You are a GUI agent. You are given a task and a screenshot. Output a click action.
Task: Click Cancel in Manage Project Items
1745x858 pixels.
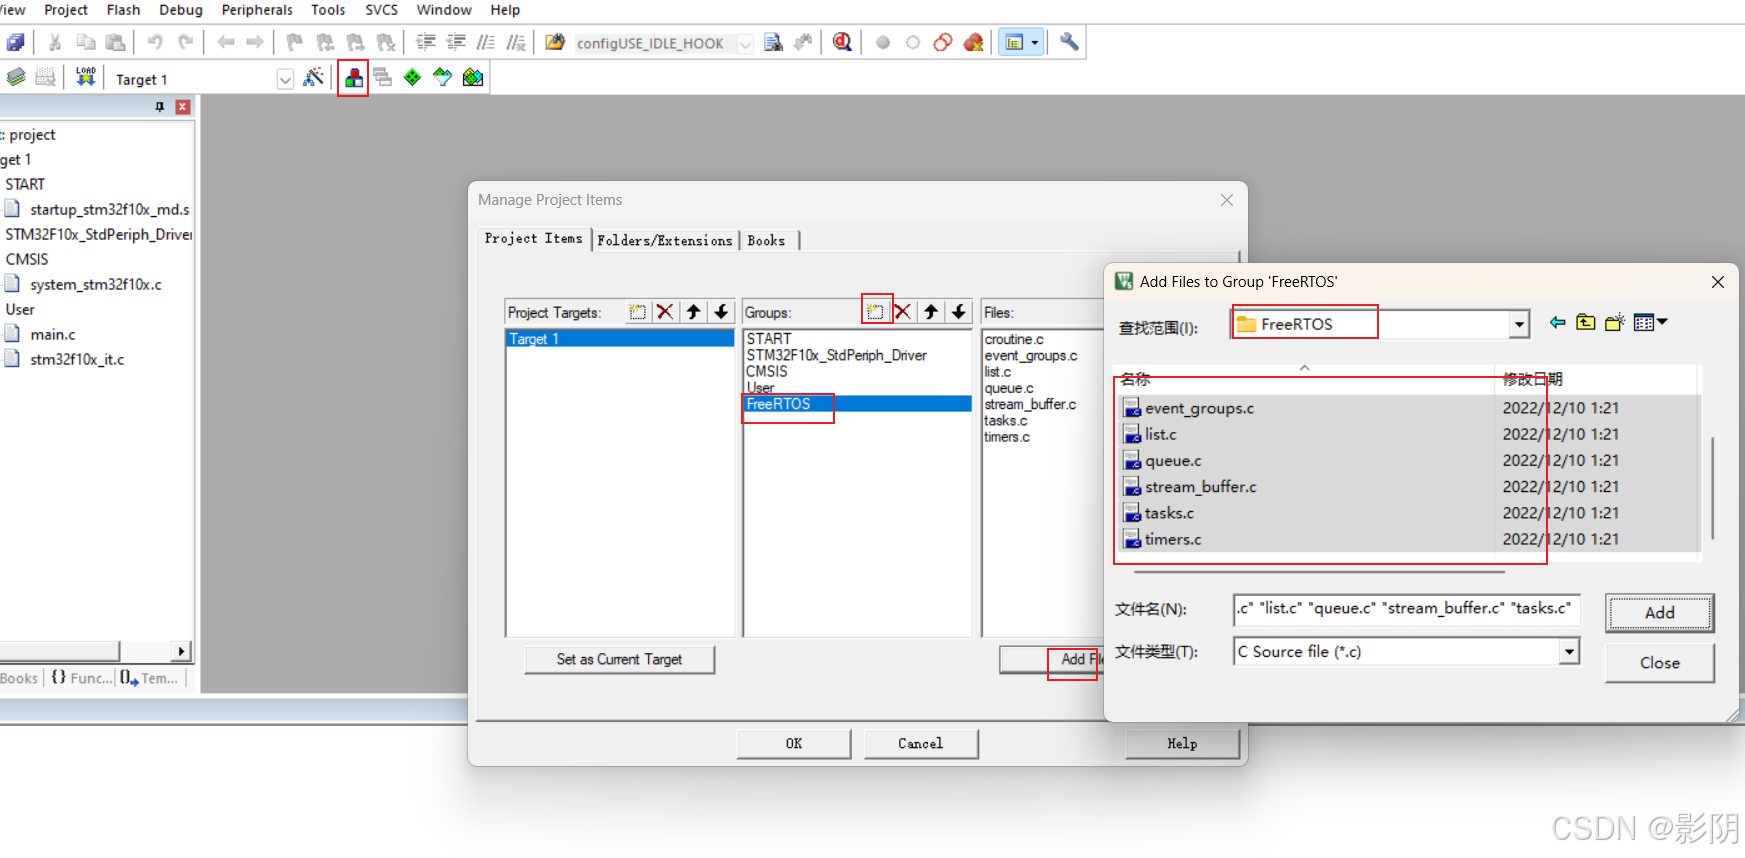click(x=921, y=744)
